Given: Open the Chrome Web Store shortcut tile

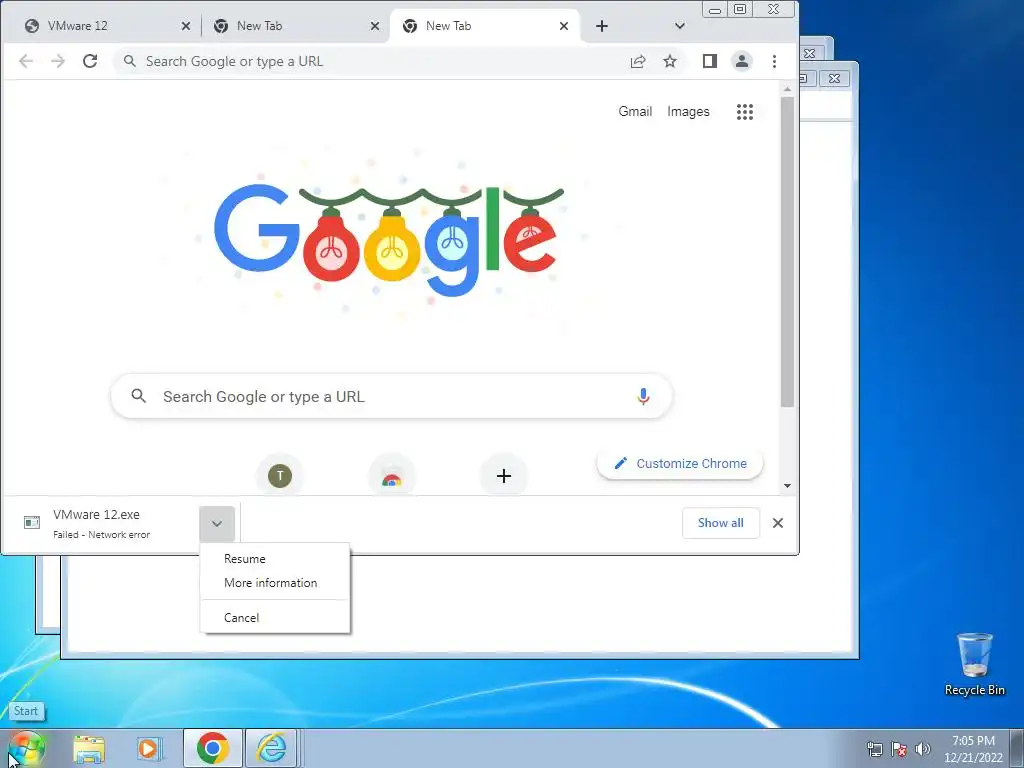Looking at the screenshot, I should click(x=392, y=477).
